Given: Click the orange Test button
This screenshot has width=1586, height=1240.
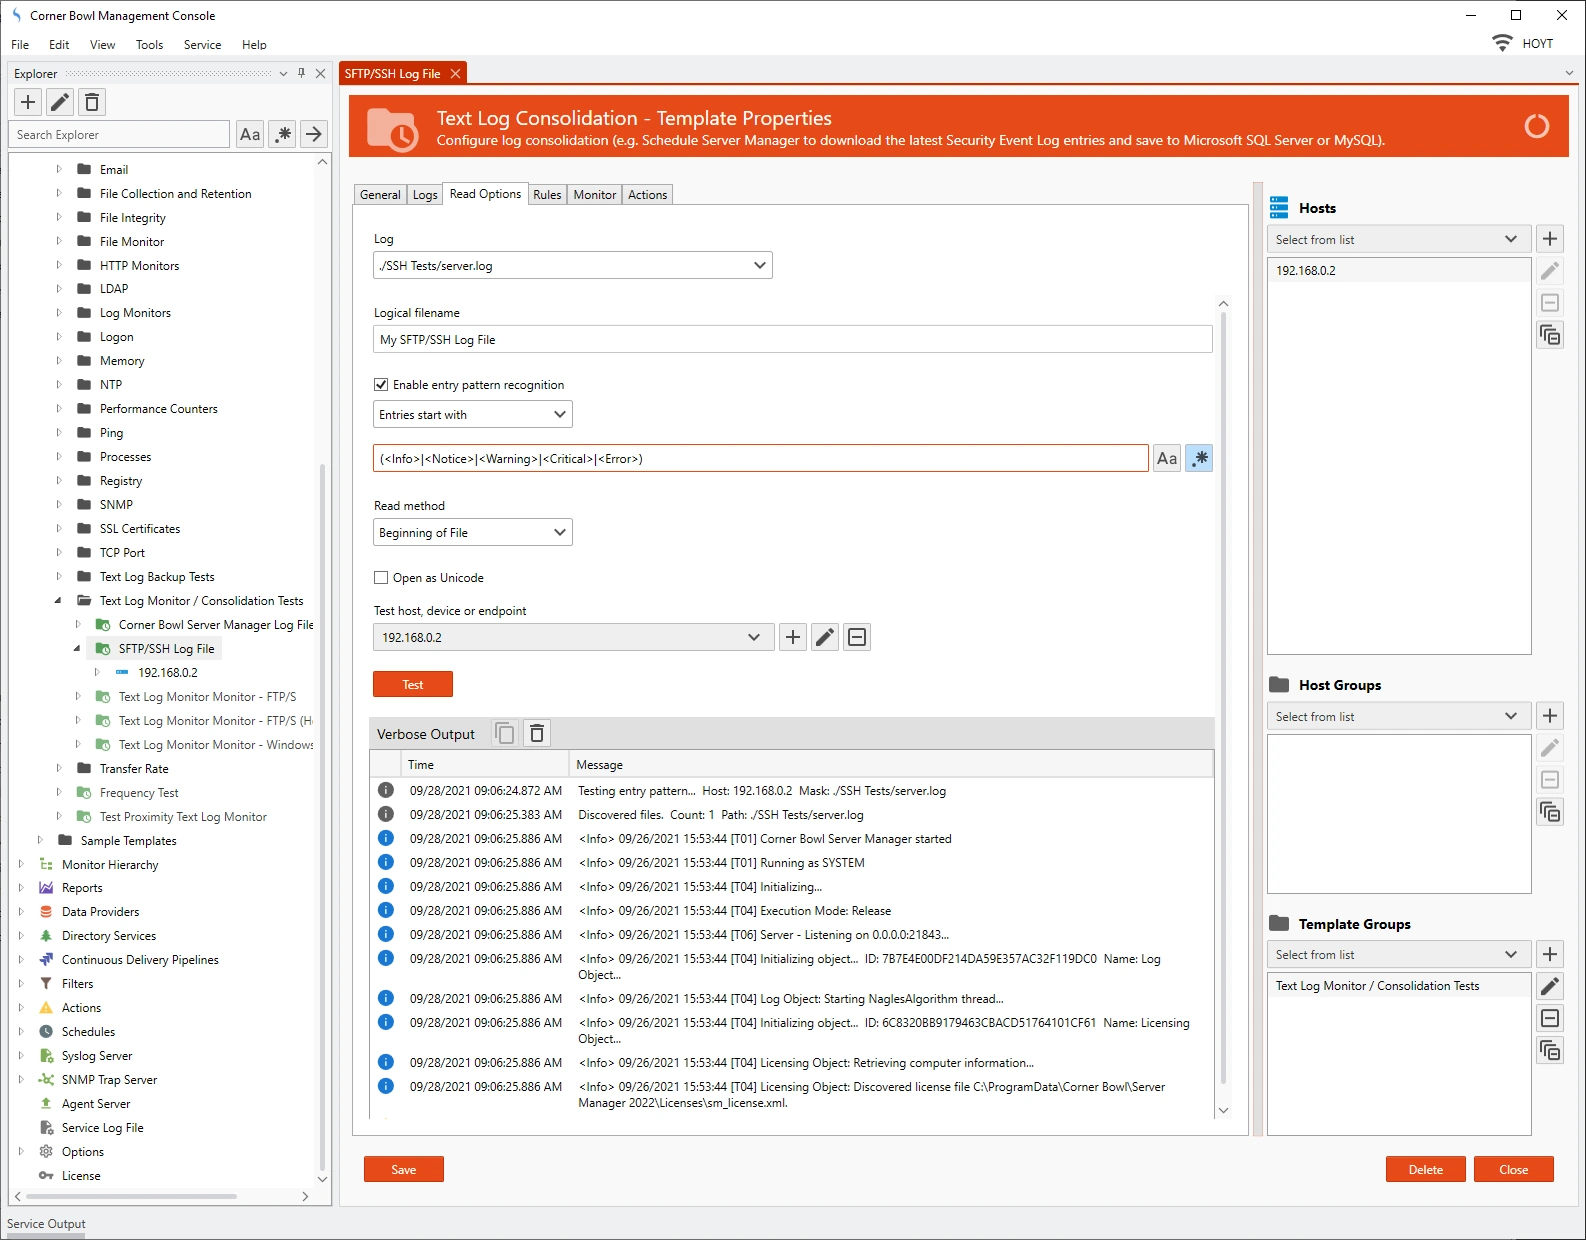Looking at the screenshot, I should (x=412, y=684).
